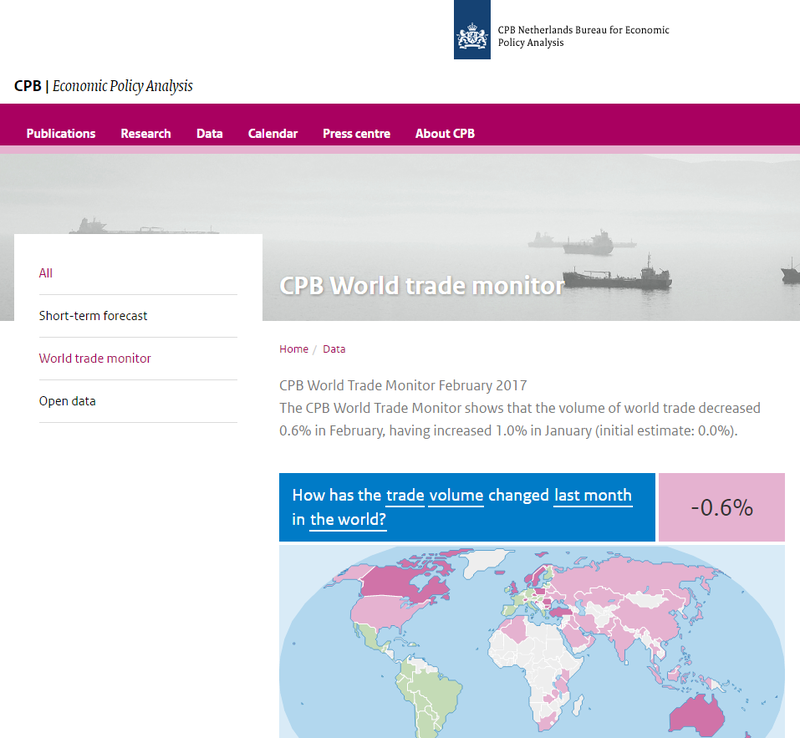Viewport: 800px width, 738px height.
Task: Select World trade monitor in the sidebar
Action: [95, 358]
